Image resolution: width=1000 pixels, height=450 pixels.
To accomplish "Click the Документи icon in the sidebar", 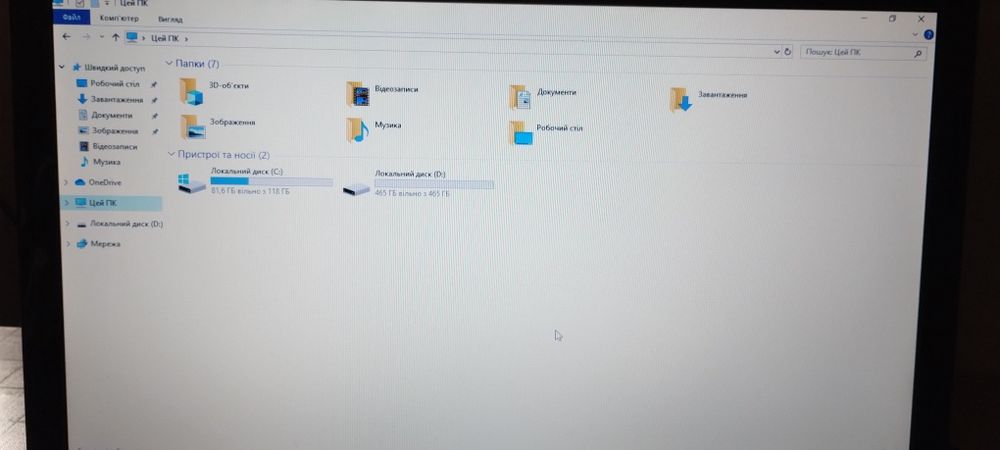I will pyautogui.click(x=83, y=115).
